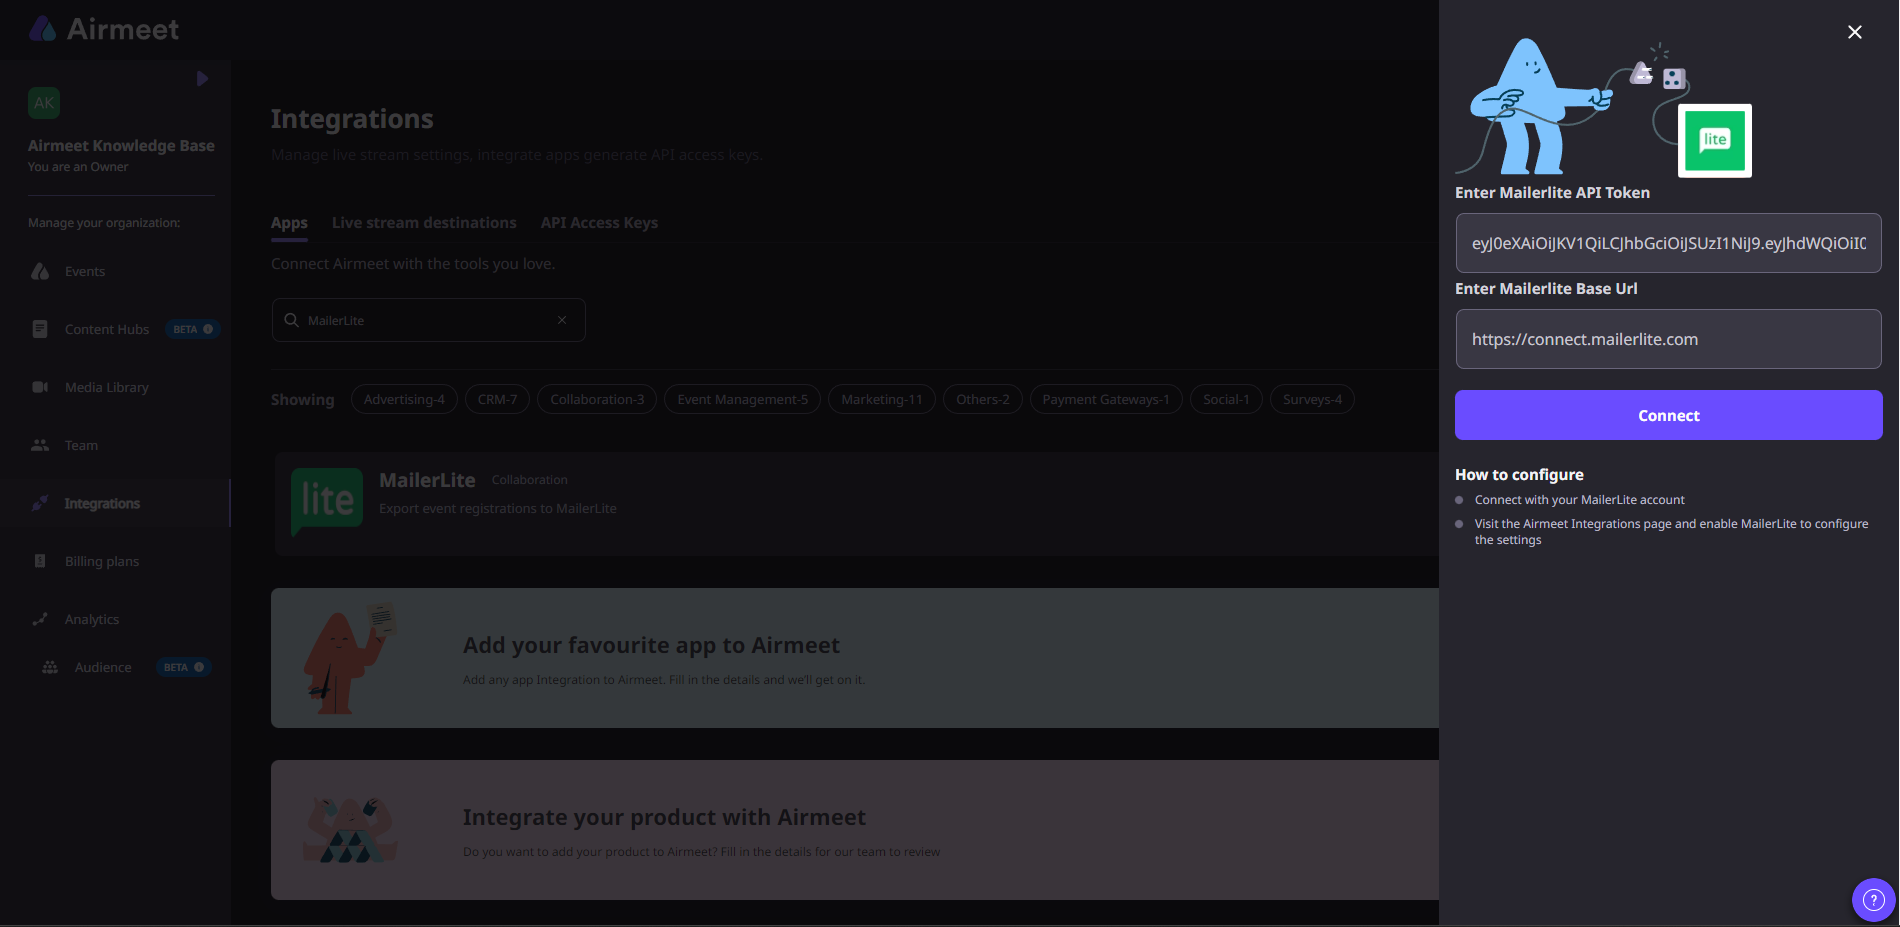Image resolution: width=1900 pixels, height=927 pixels.
Task: Click the Analytics chart icon
Action: (40, 619)
